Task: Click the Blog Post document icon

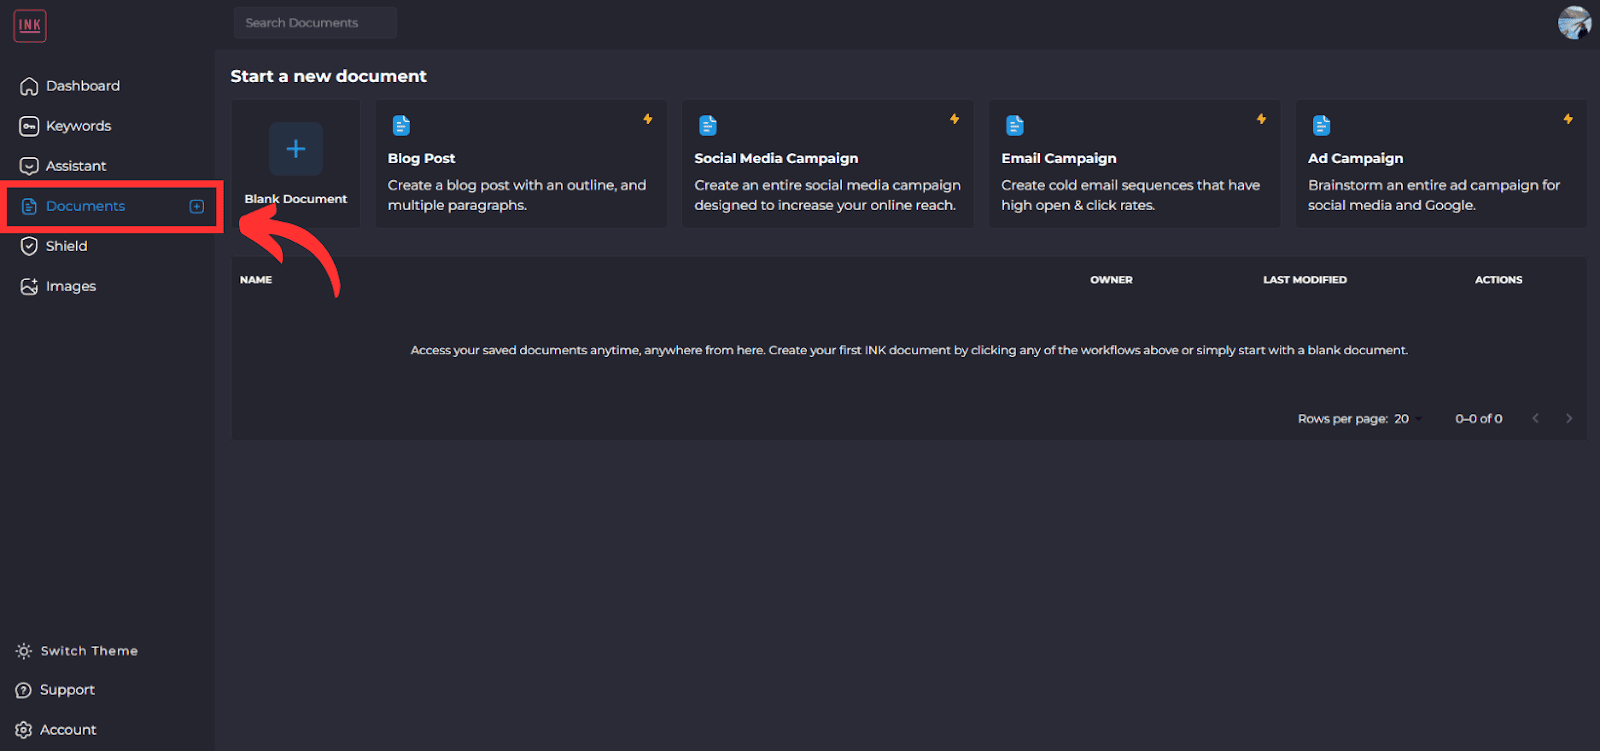Action: click(x=401, y=125)
